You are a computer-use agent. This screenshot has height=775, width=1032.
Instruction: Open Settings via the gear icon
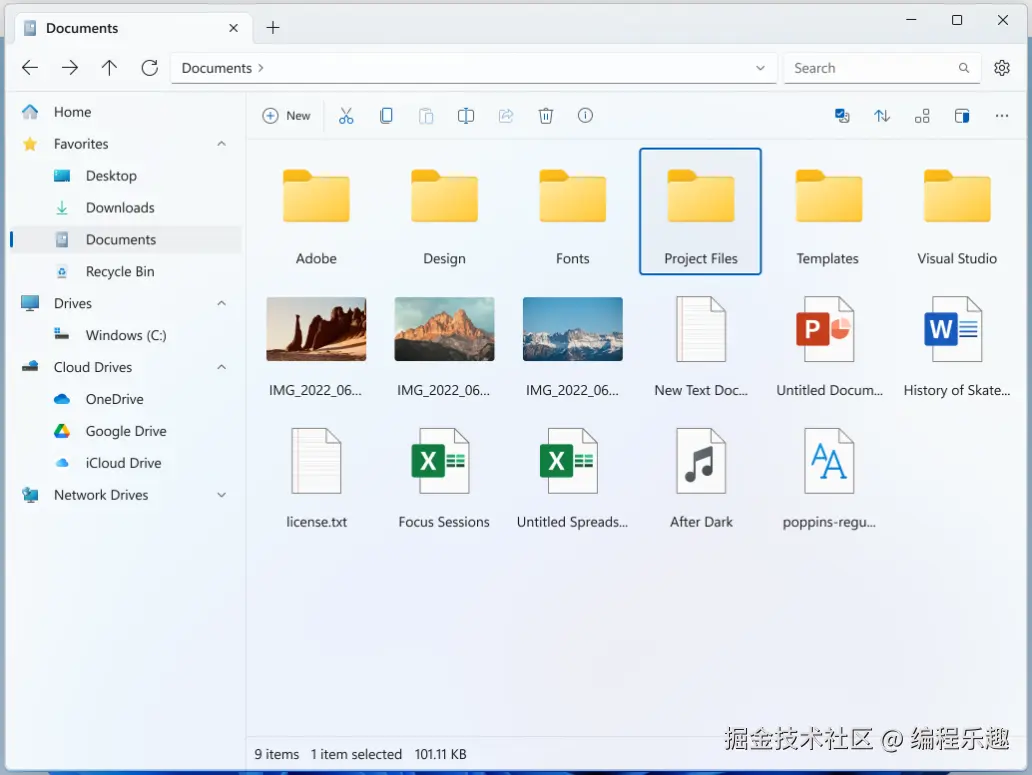pos(1002,67)
